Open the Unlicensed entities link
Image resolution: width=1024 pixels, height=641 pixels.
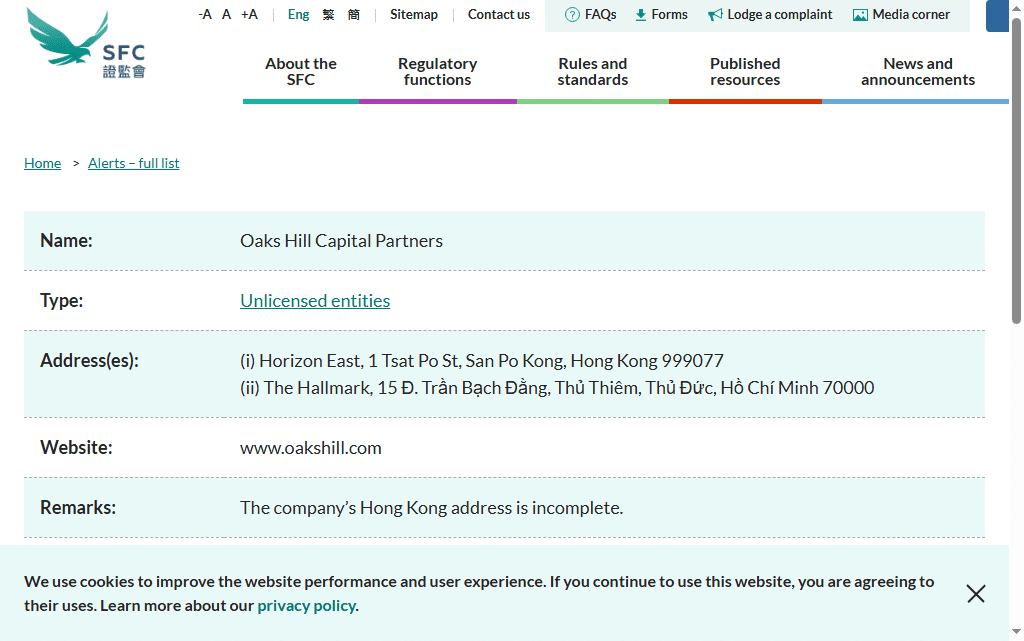(315, 300)
